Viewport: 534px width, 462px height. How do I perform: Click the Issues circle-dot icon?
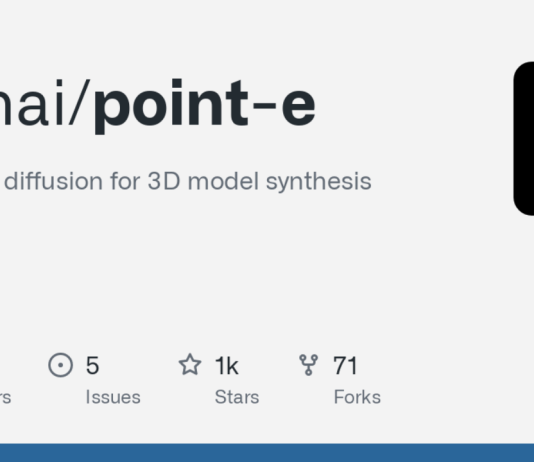[61, 365]
